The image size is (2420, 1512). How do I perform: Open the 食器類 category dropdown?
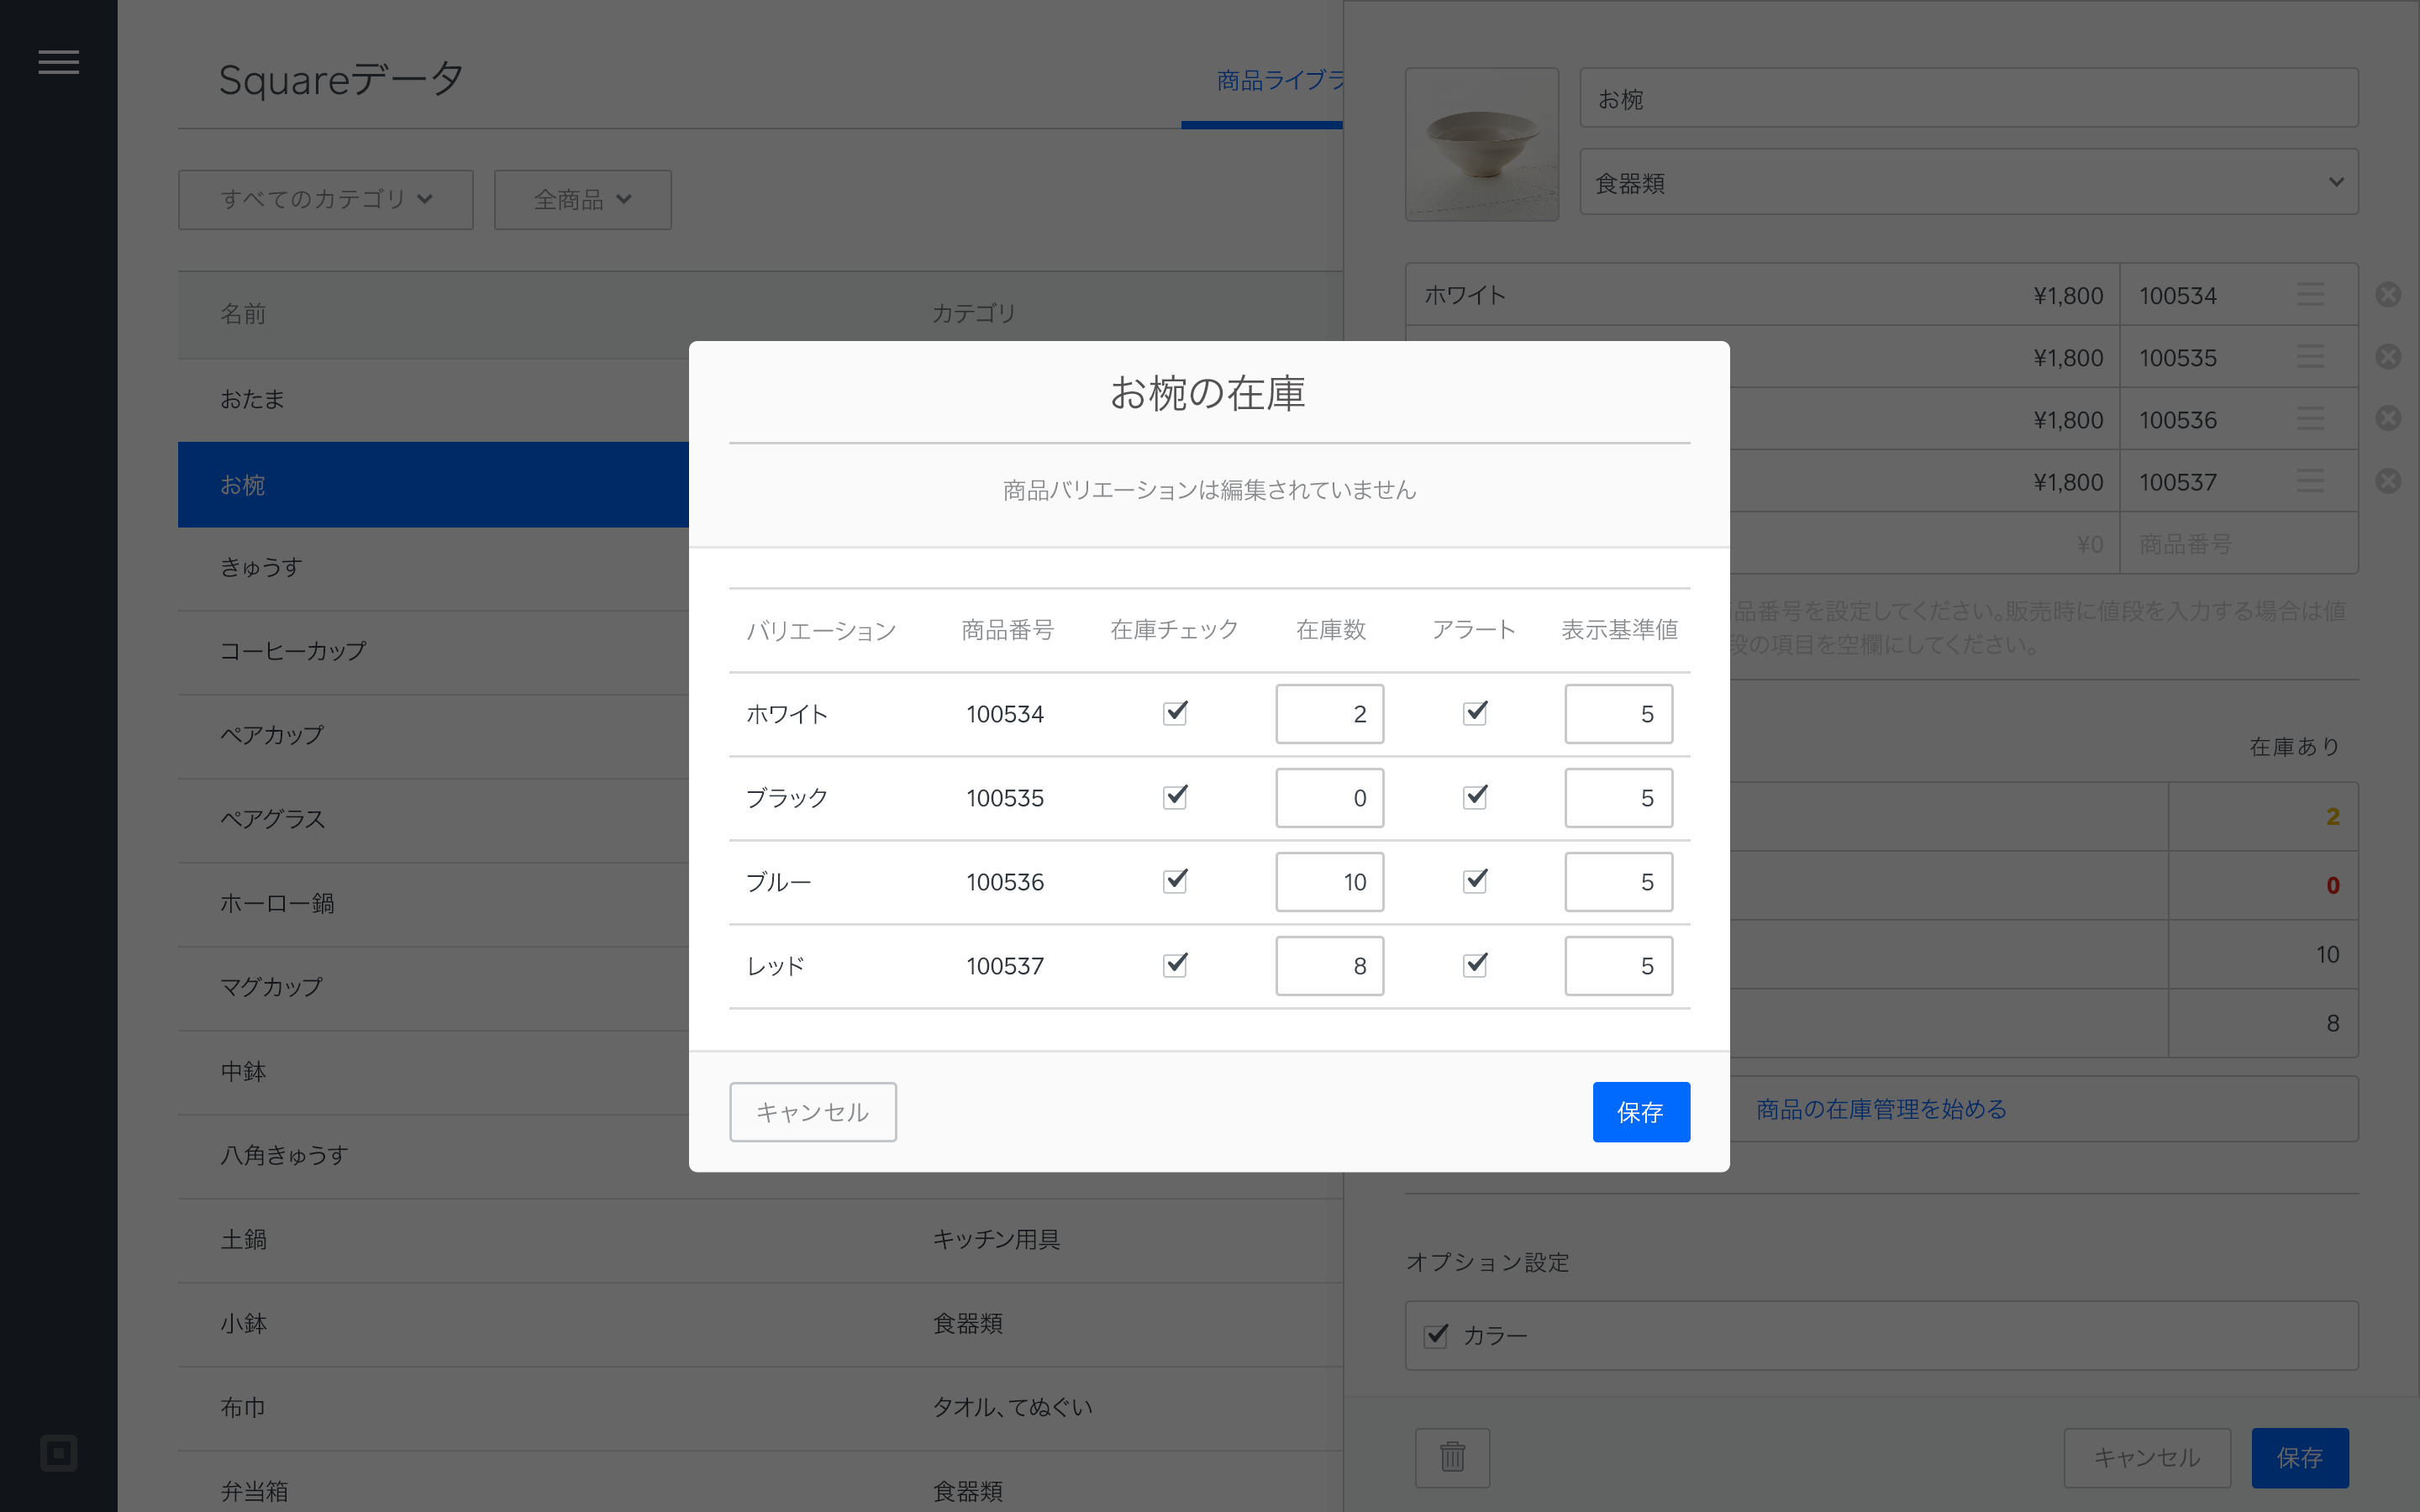pos(1968,182)
